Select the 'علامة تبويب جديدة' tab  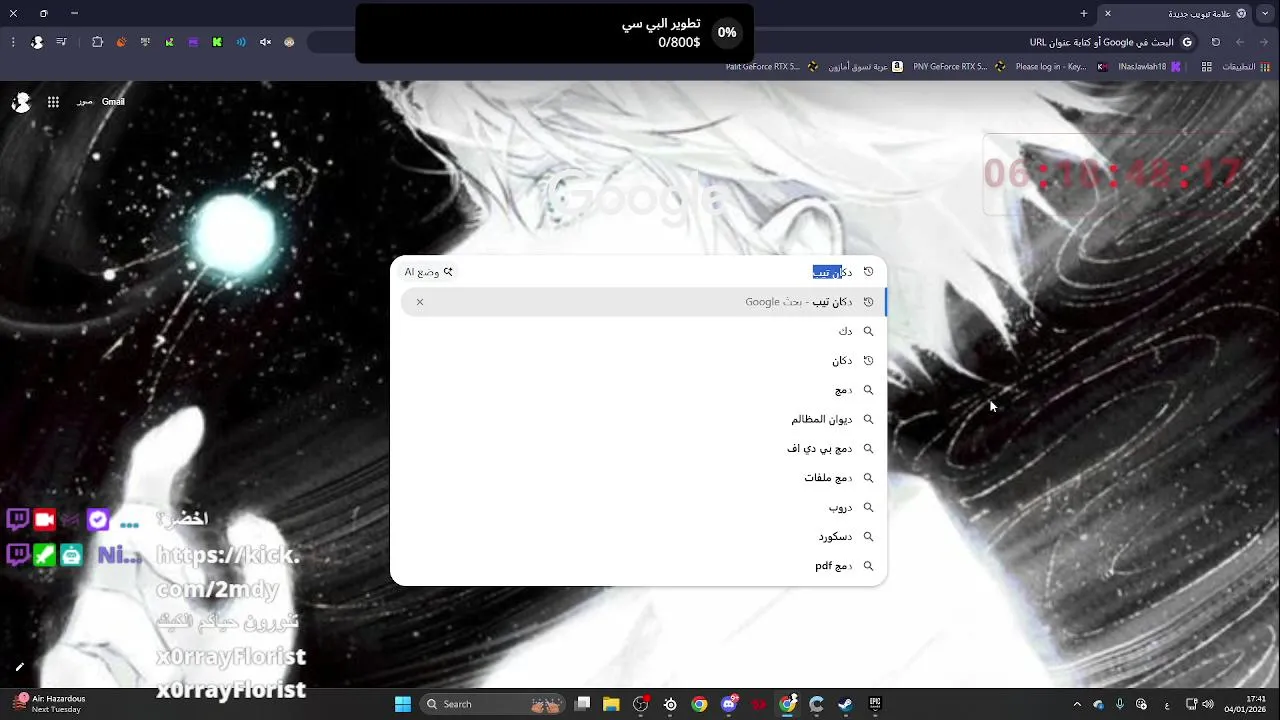pyautogui.click(x=1176, y=14)
